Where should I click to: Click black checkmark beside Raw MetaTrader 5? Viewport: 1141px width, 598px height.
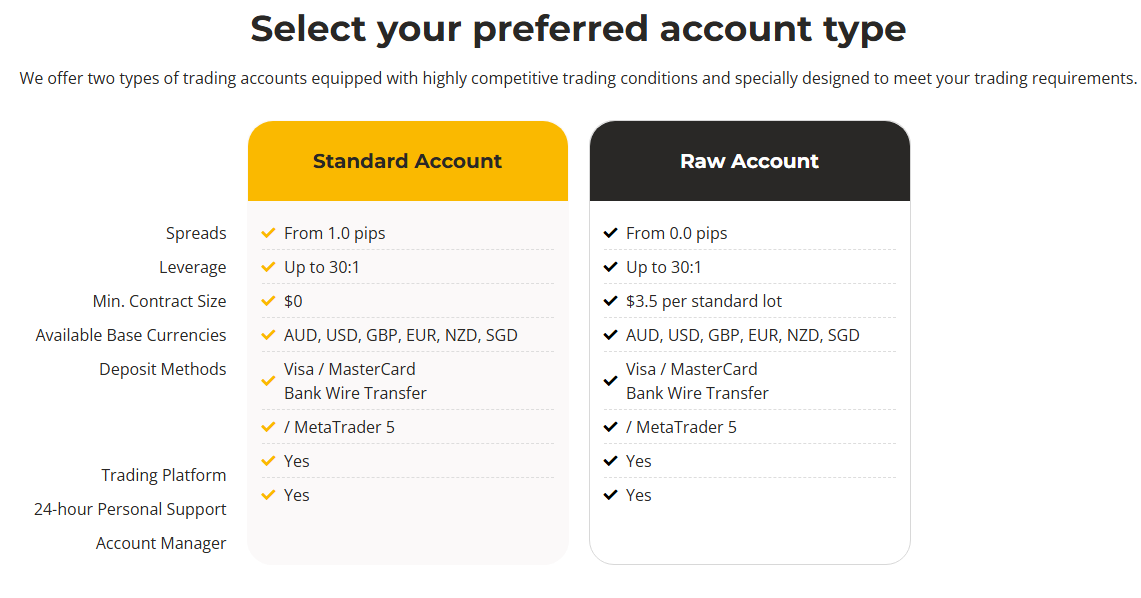(x=611, y=427)
